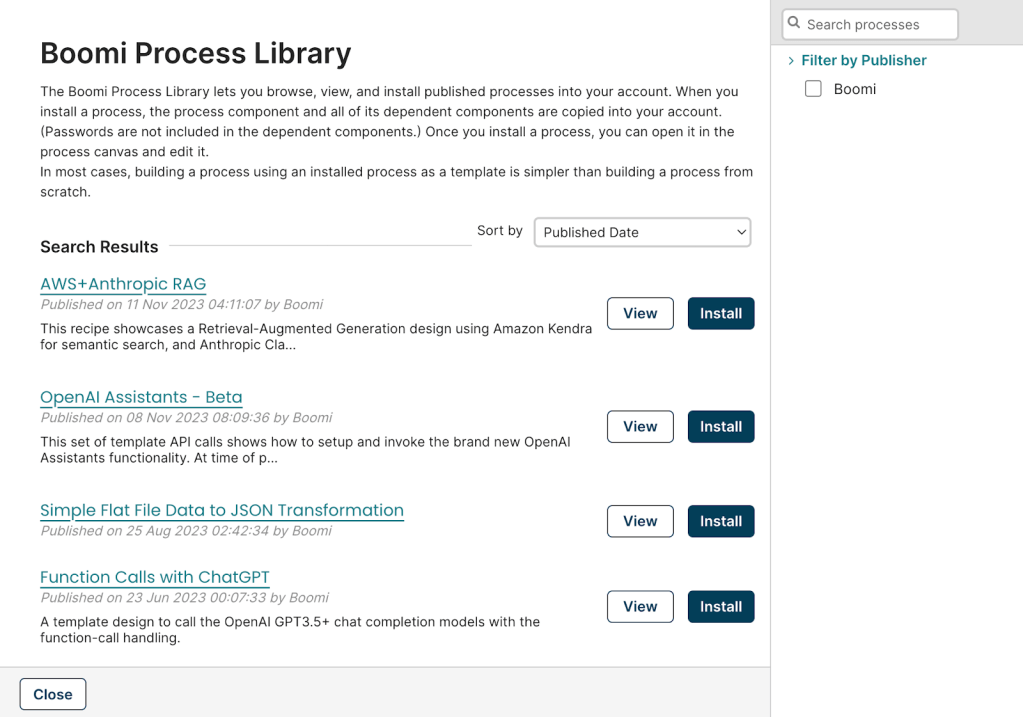1023x717 pixels.
Task: Click the View button for OpenAI Assistants - Beta
Action: 639,426
